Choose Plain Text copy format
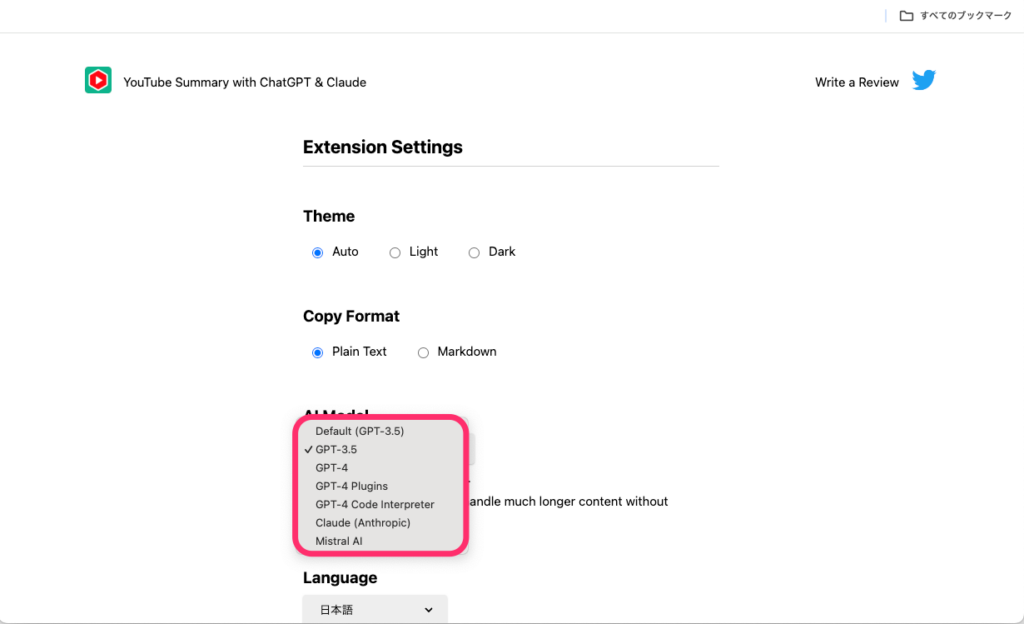Screen dimensions: 1024x624 317,352
